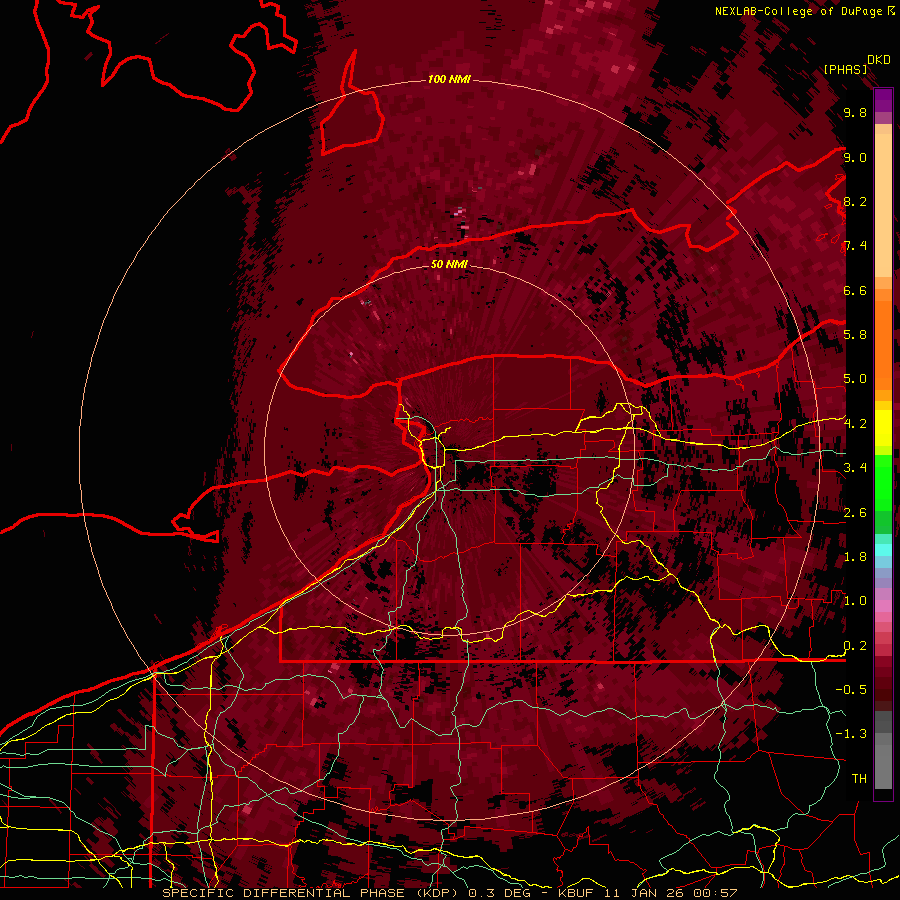Click the 5.0 color scale value
Screen dimensions: 900x900
[855, 379]
